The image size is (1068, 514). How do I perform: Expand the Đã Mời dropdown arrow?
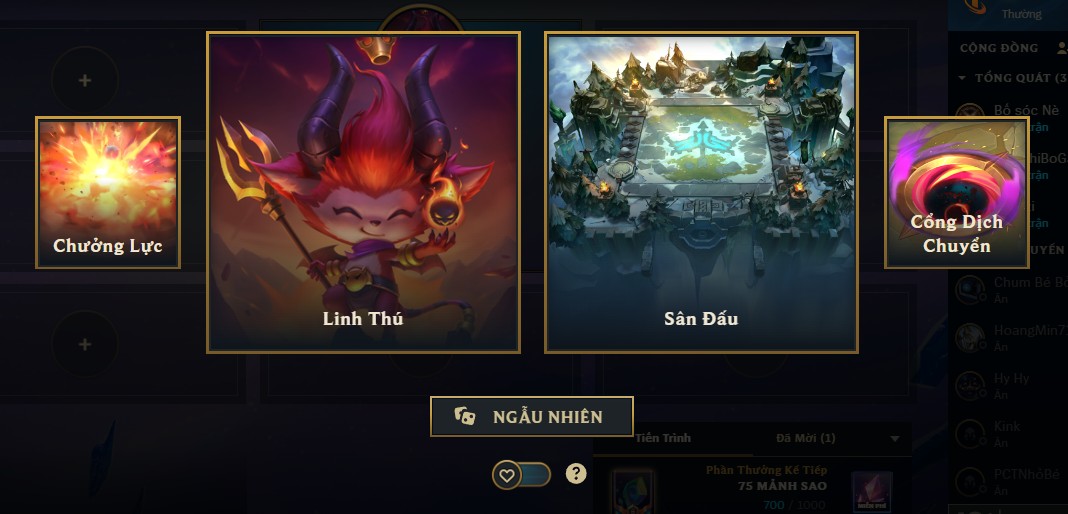coord(895,438)
